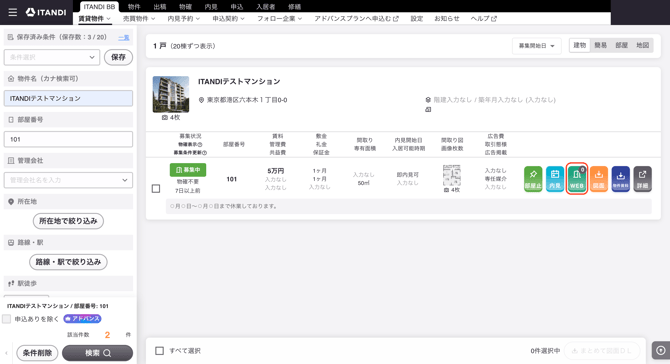Expand the 管理会社 name dropdown
Image resolution: width=670 pixels, height=364 pixels.
[68, 180]
